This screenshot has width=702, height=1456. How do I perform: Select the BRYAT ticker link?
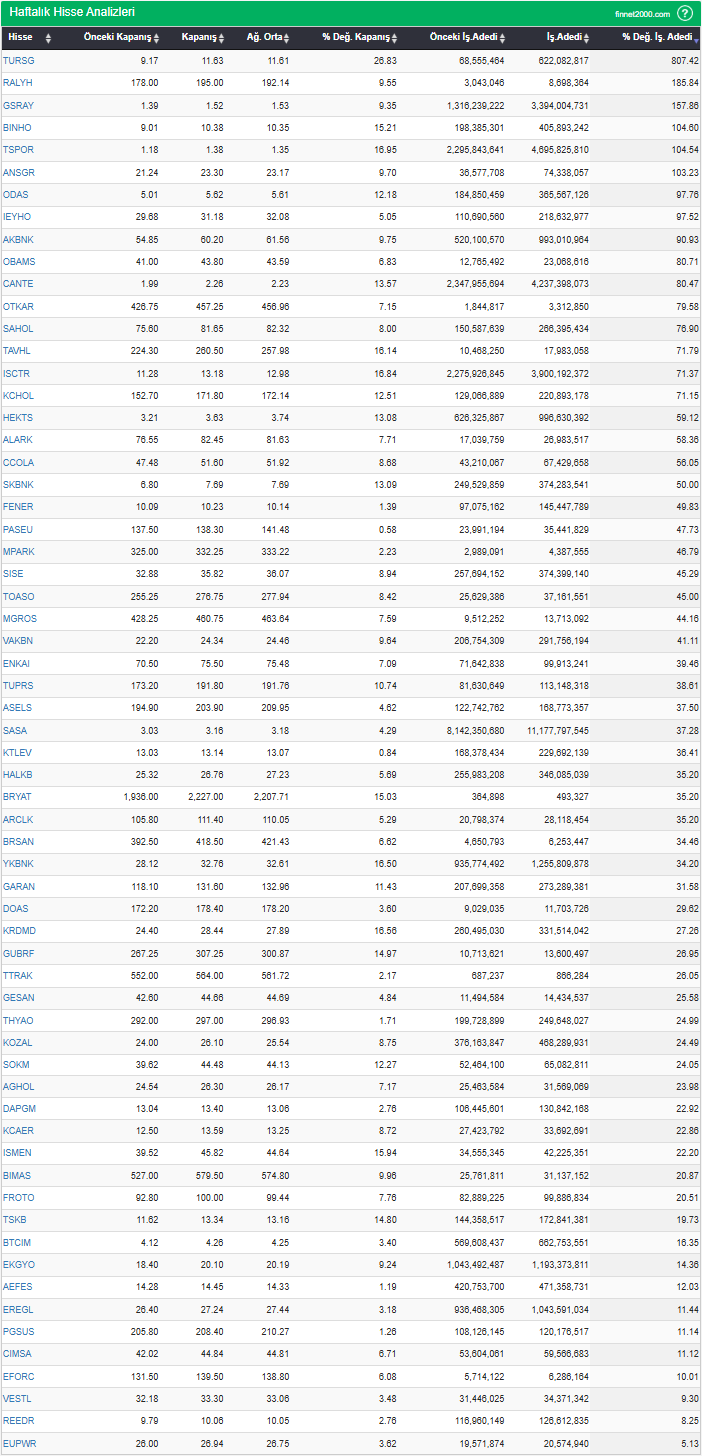[17, 797]
